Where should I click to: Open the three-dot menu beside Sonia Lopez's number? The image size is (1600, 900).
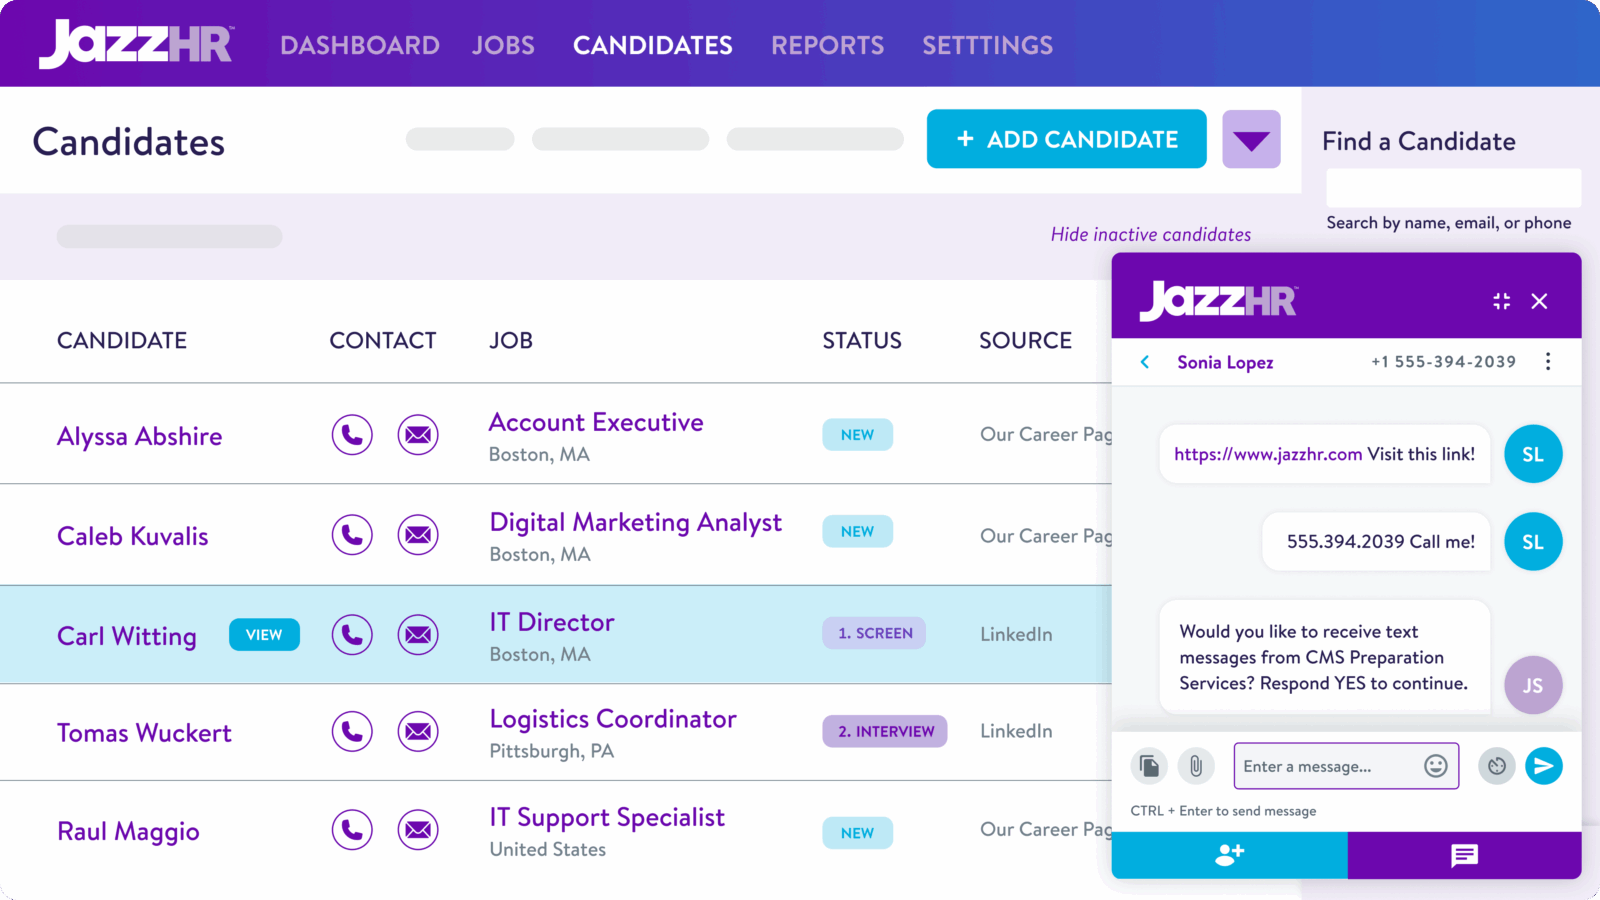1548,361
